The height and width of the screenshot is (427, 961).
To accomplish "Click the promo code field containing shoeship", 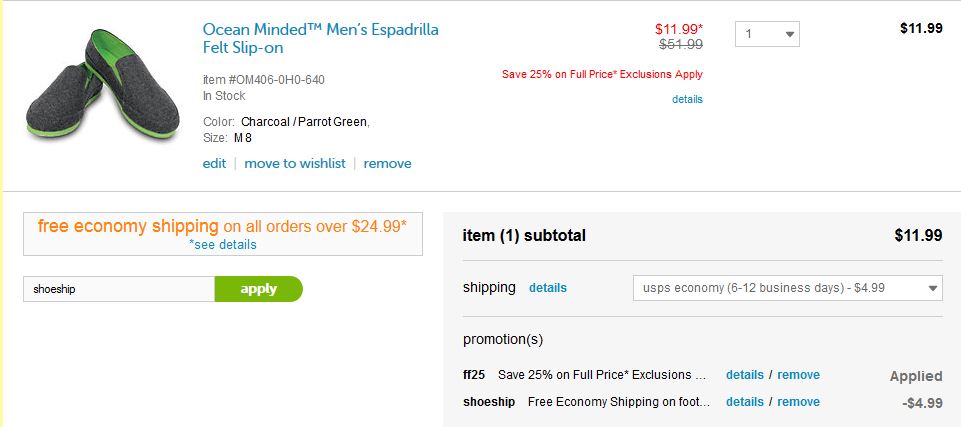I will pos(119,289).
